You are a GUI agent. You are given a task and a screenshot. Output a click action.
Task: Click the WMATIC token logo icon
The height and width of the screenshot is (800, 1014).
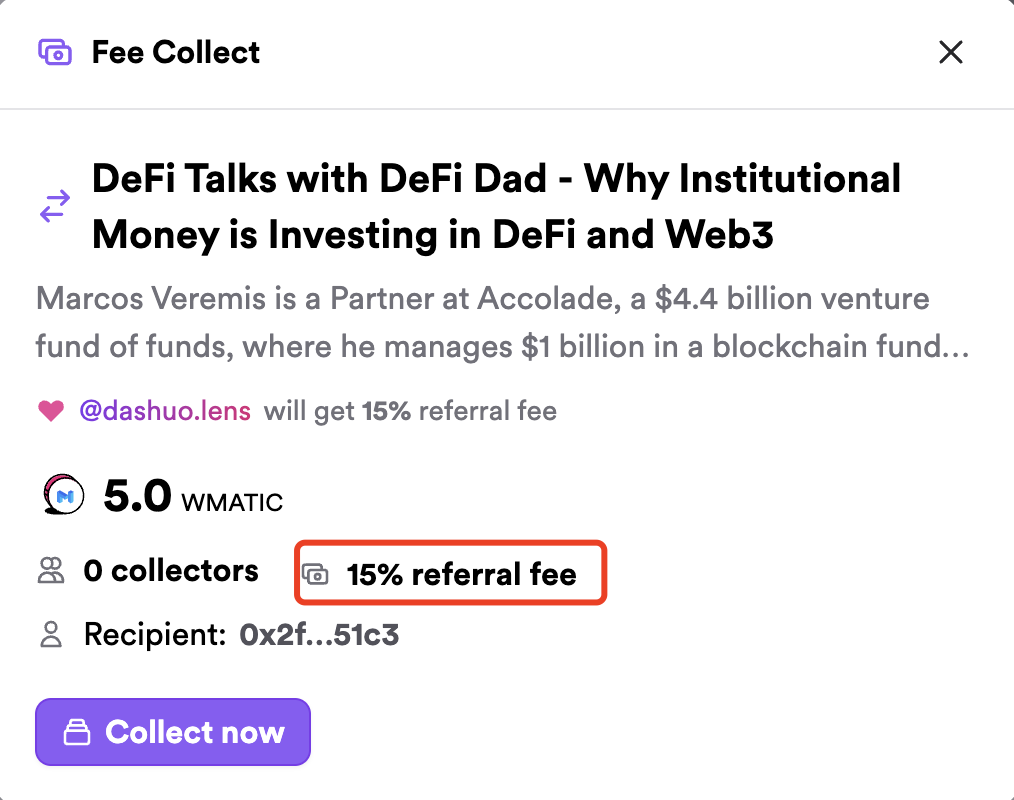pos(62,495)
